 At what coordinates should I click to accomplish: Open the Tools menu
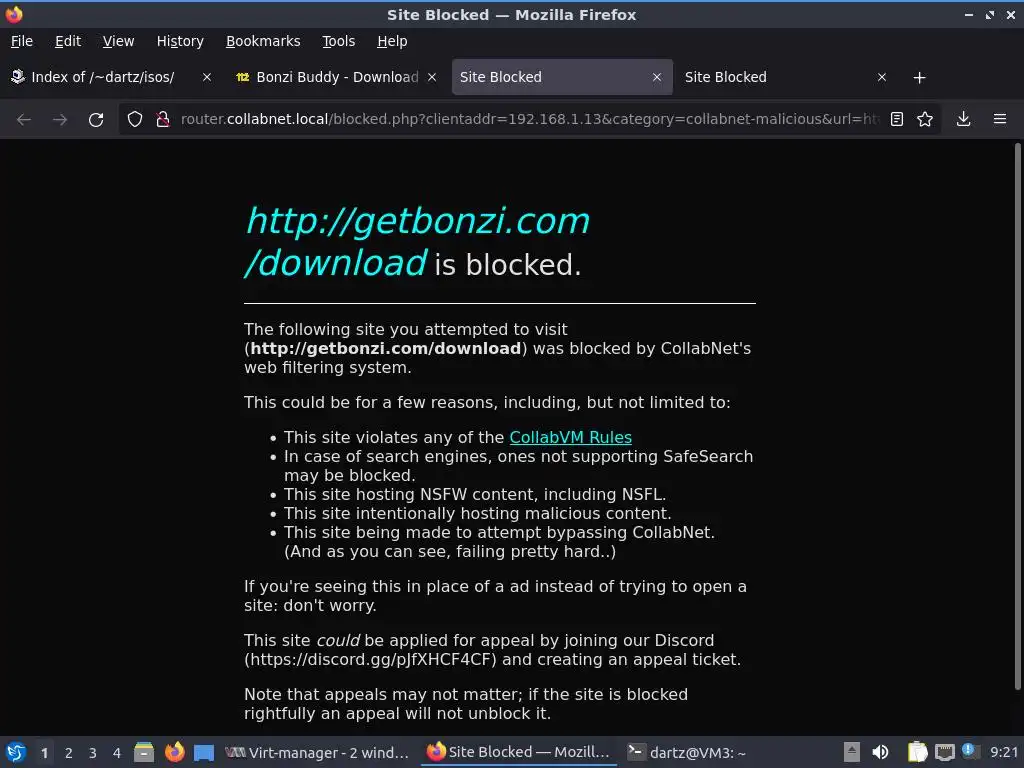[339, 41]
